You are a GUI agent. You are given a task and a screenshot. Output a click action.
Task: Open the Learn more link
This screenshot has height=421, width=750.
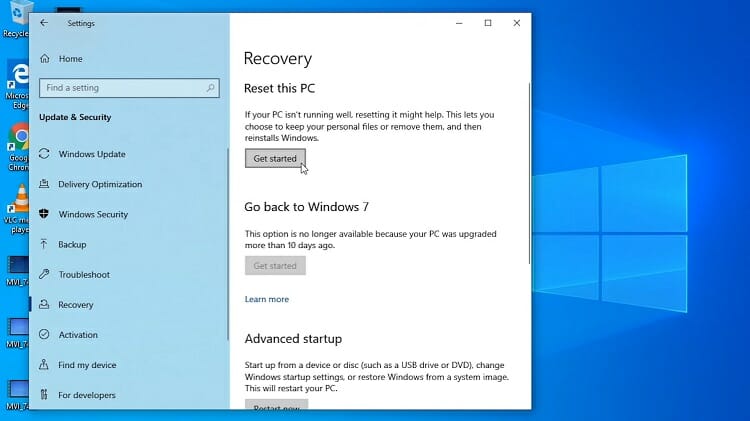267,299
